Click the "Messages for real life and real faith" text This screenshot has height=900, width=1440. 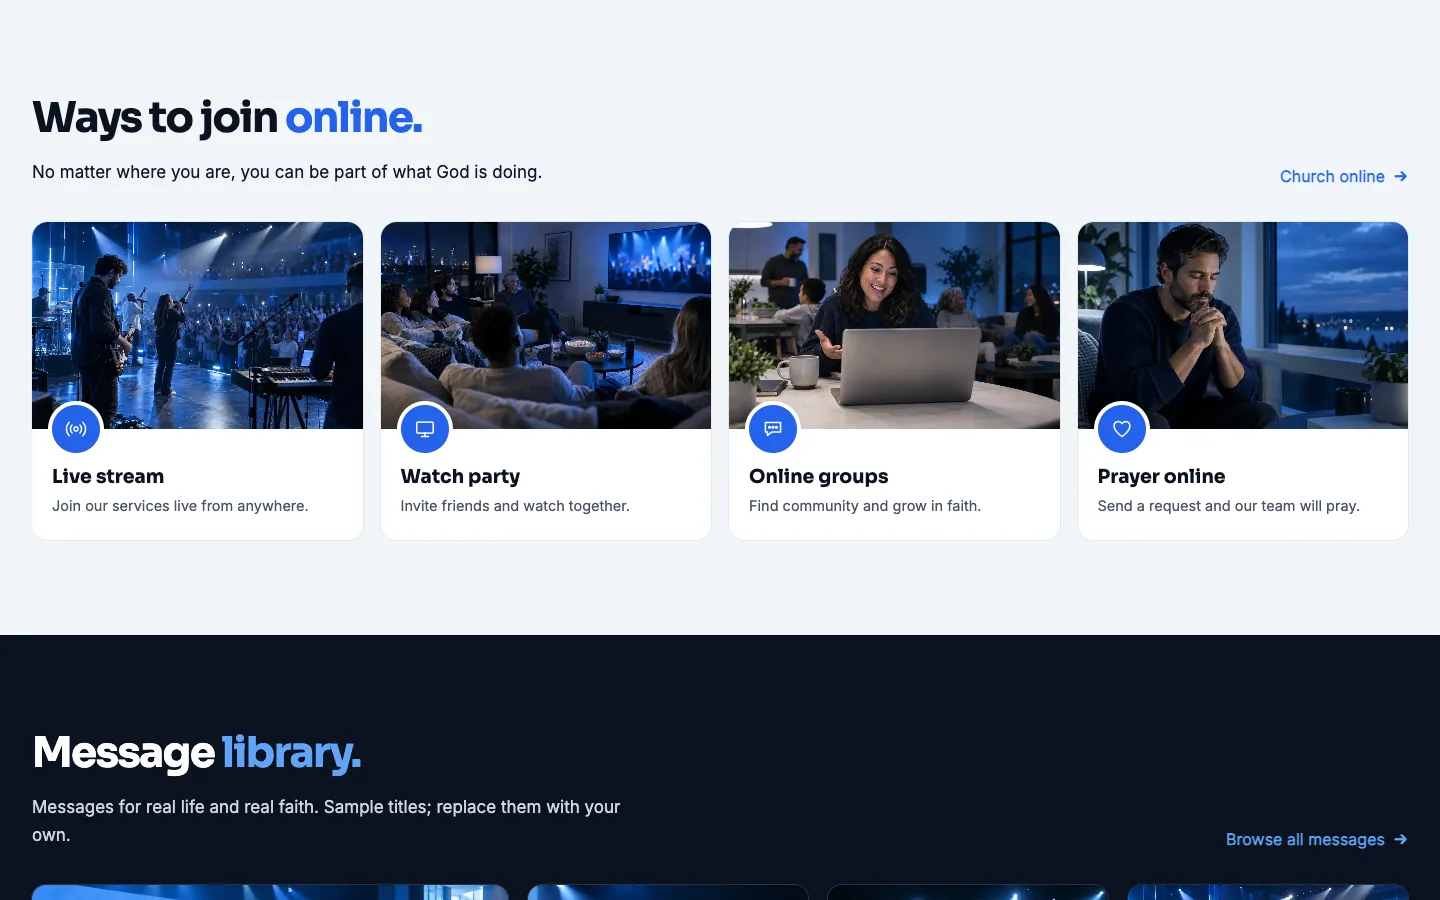[x=326, y=821]
